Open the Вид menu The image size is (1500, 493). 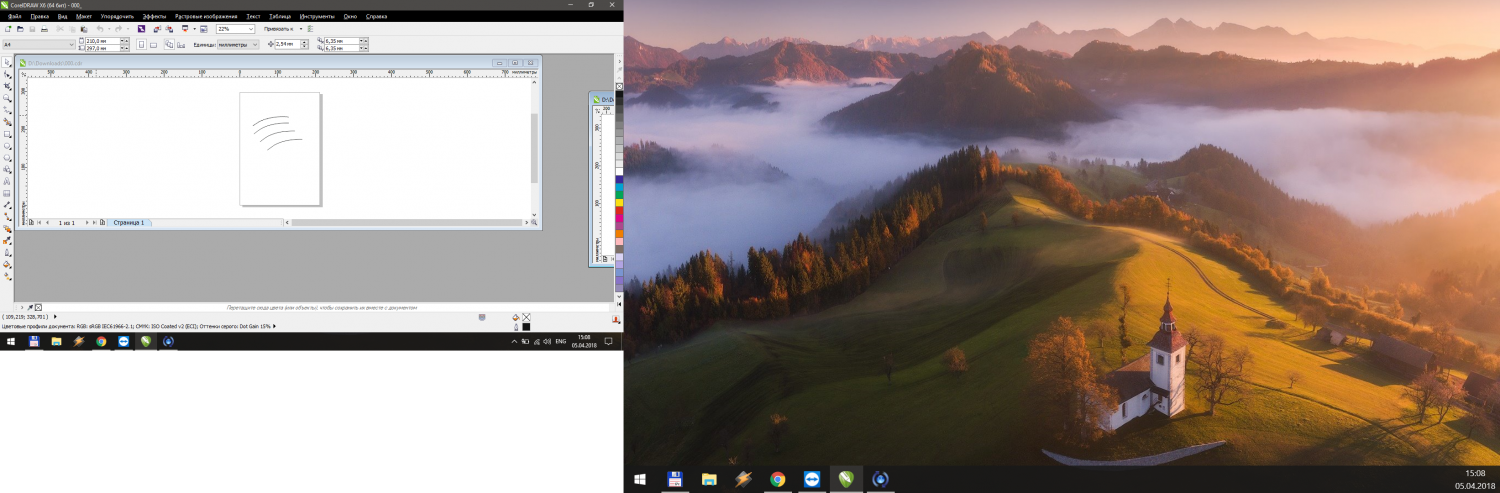coord(62,17)
